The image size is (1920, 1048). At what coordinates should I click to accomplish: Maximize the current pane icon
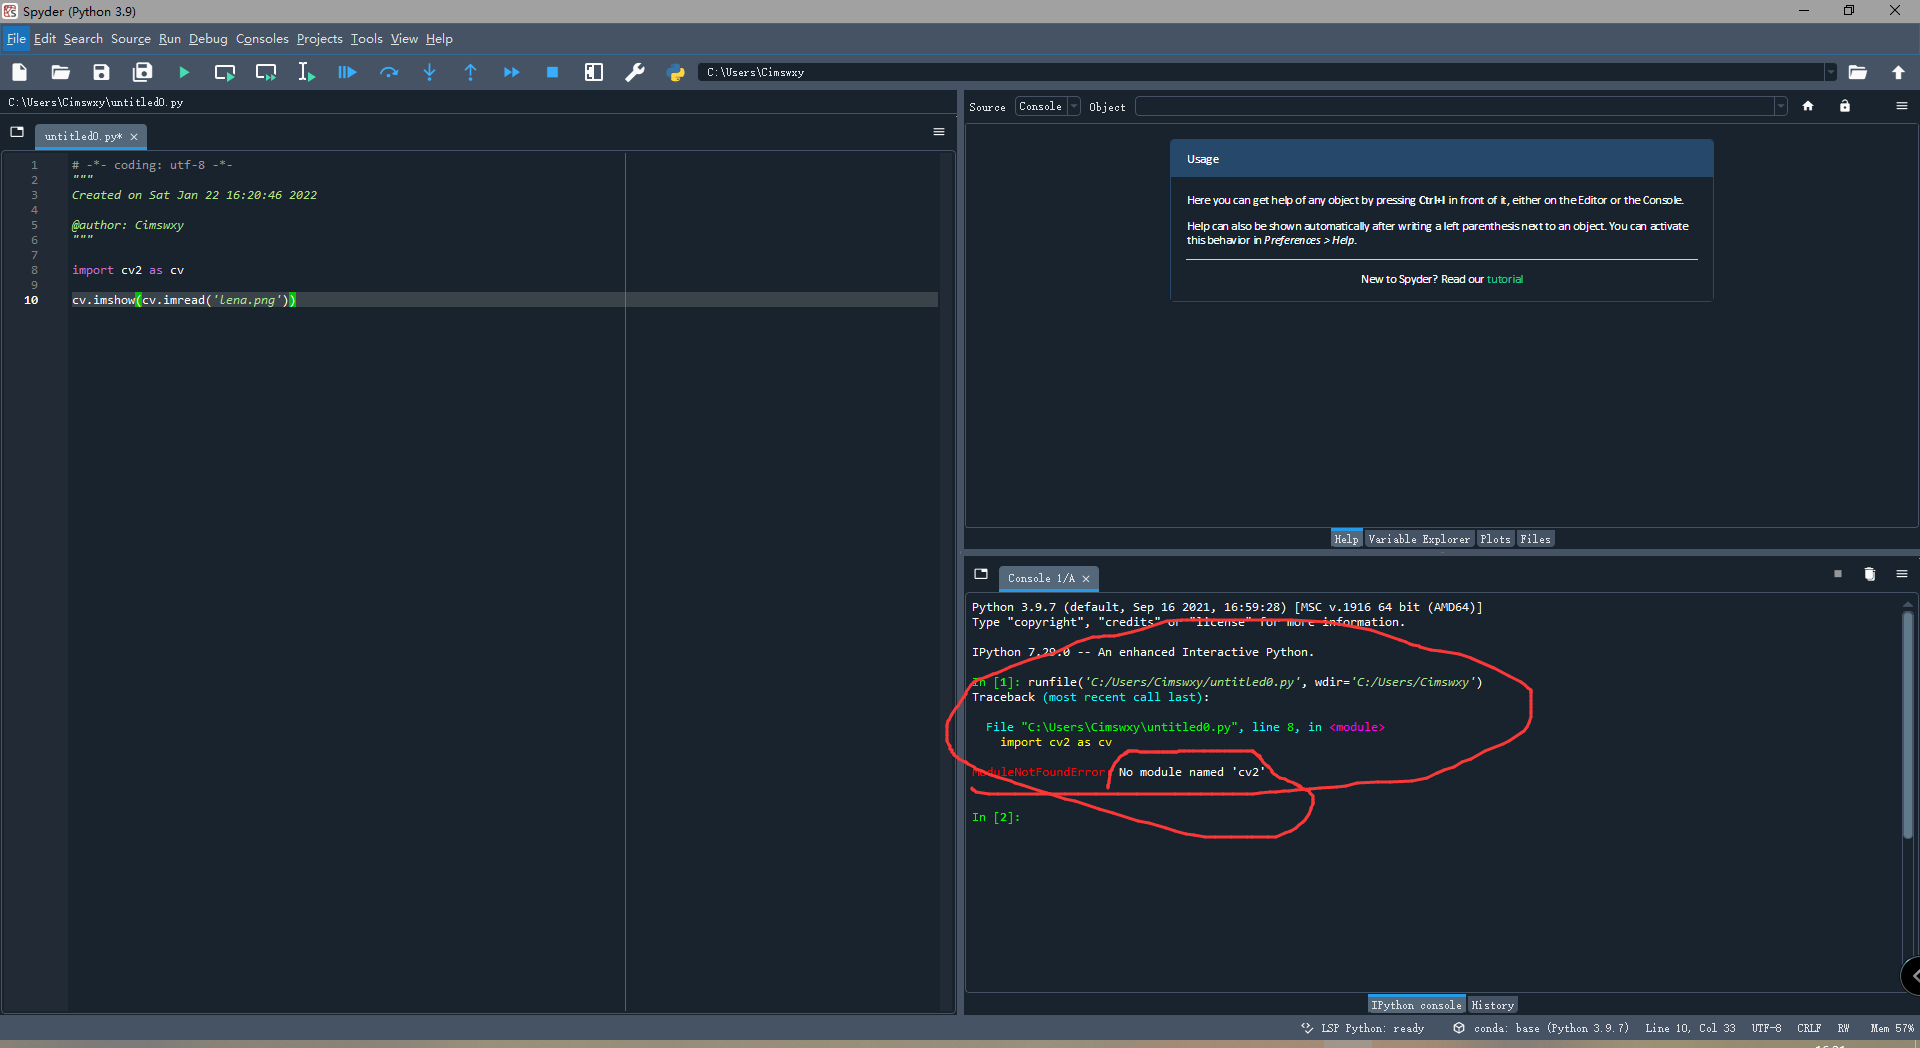594,72
